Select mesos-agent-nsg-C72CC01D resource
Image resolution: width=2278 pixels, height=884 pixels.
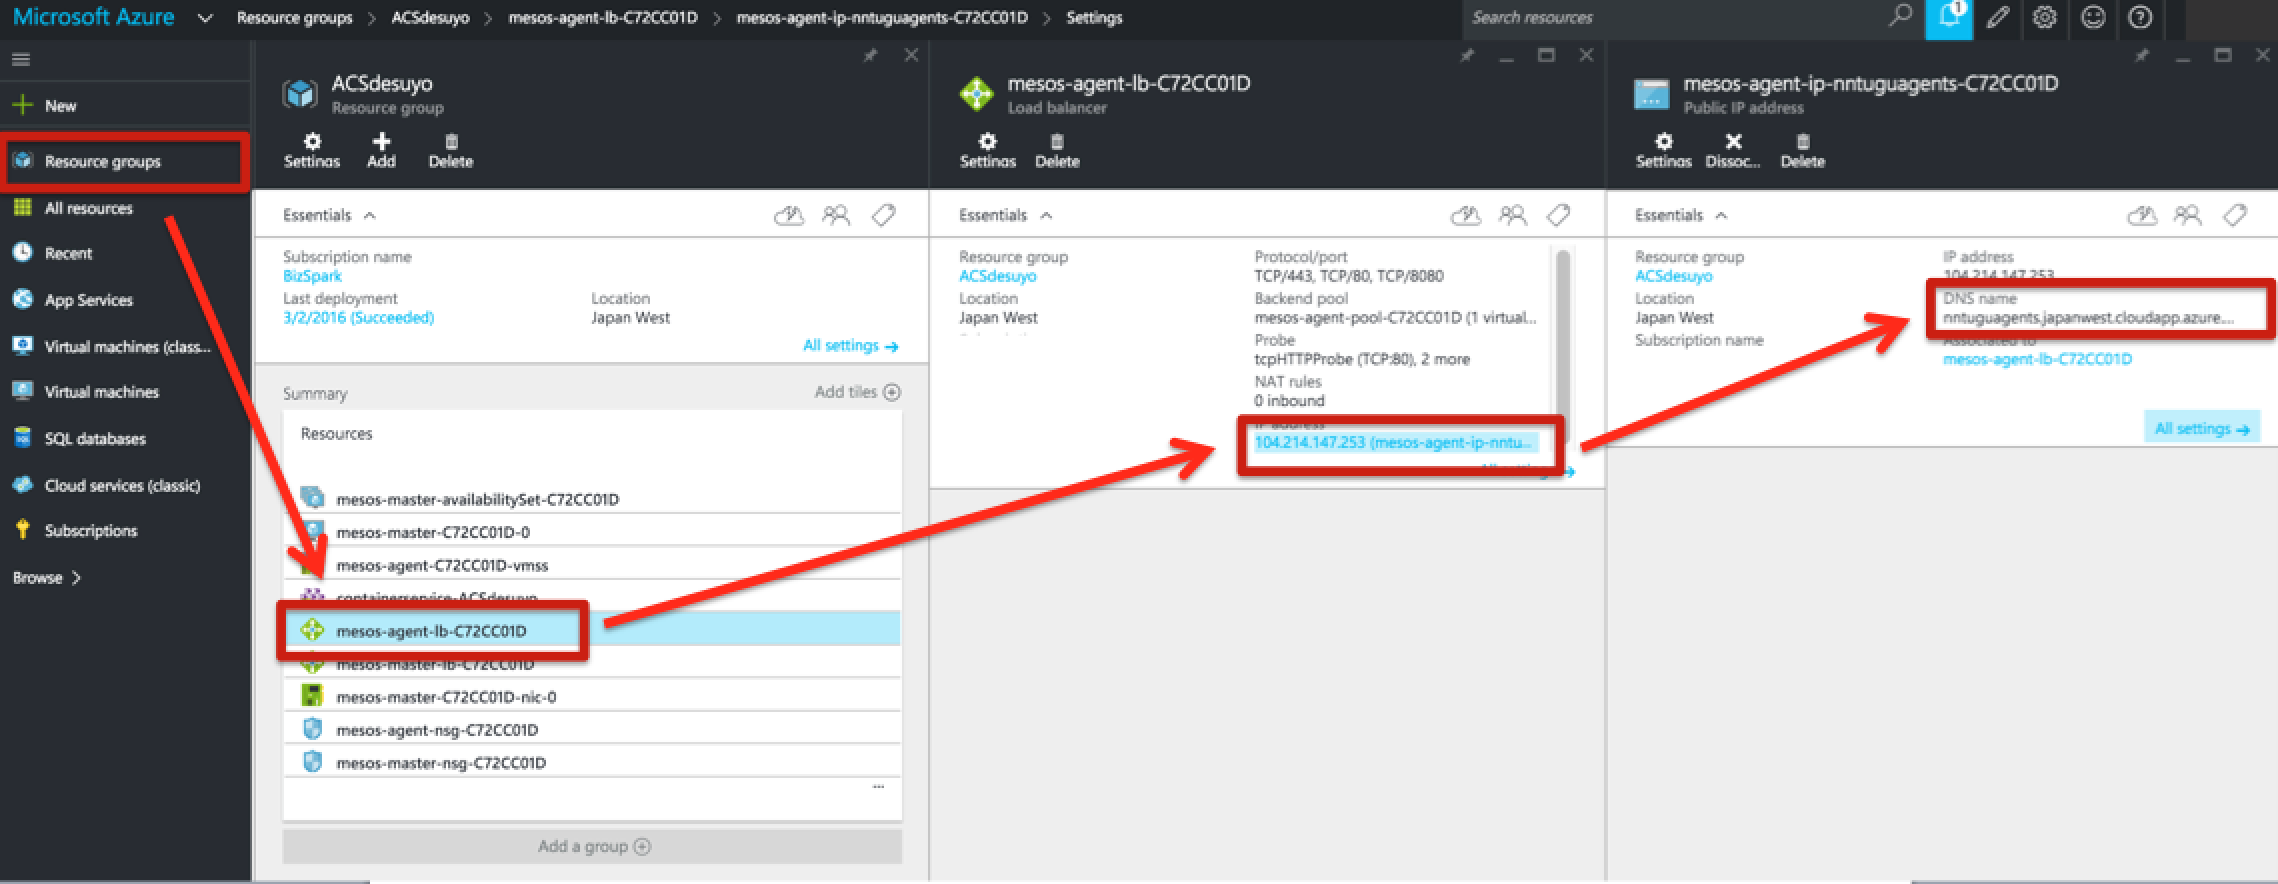pos(592,730)
